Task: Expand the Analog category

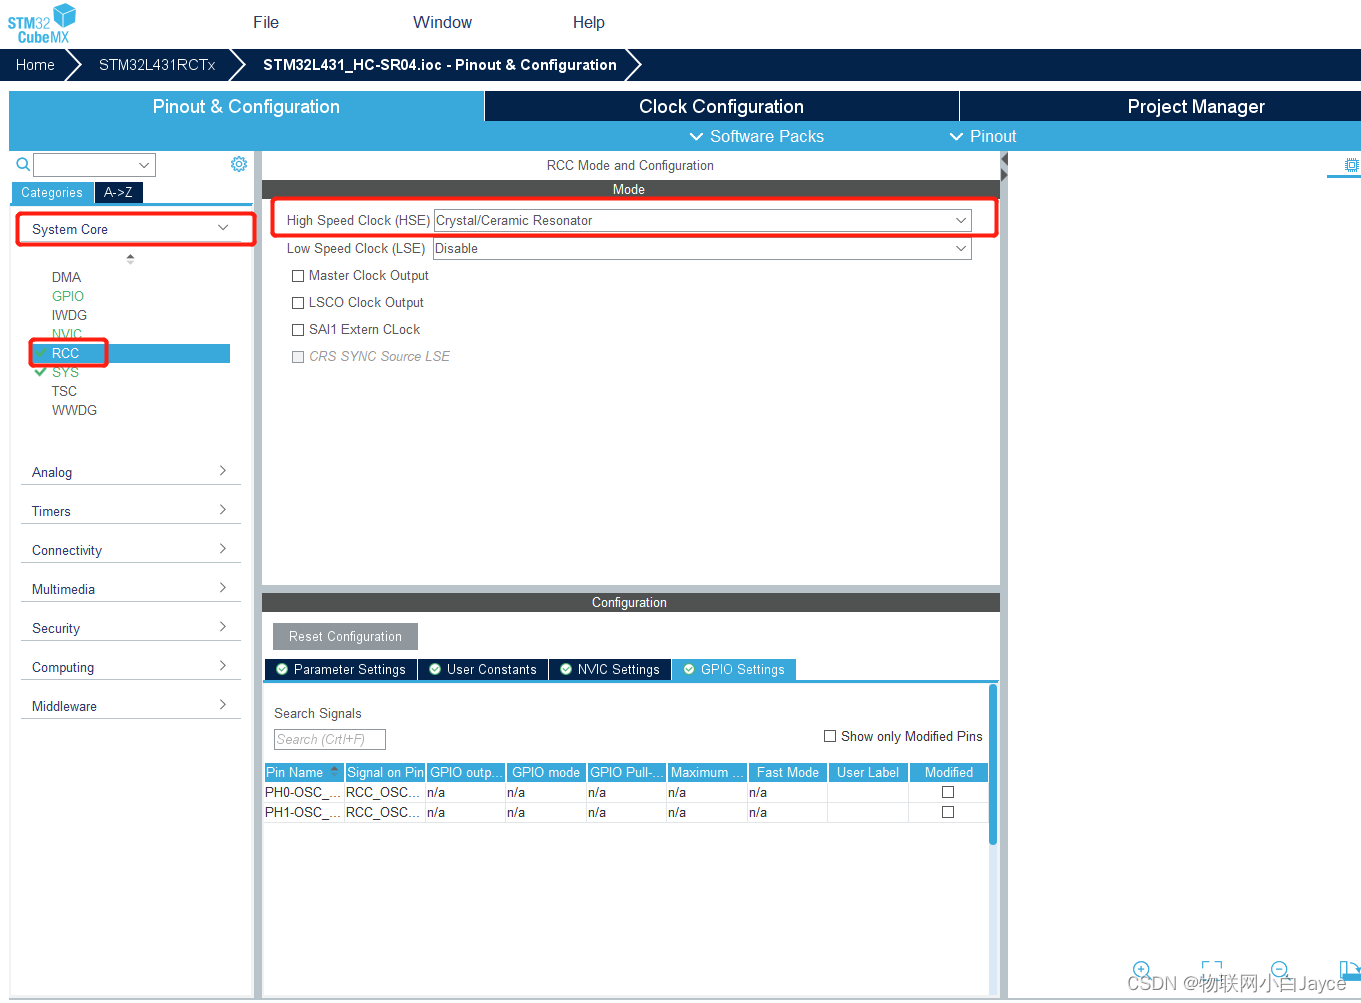Action: pyautogui.click(x=130, y=472)
